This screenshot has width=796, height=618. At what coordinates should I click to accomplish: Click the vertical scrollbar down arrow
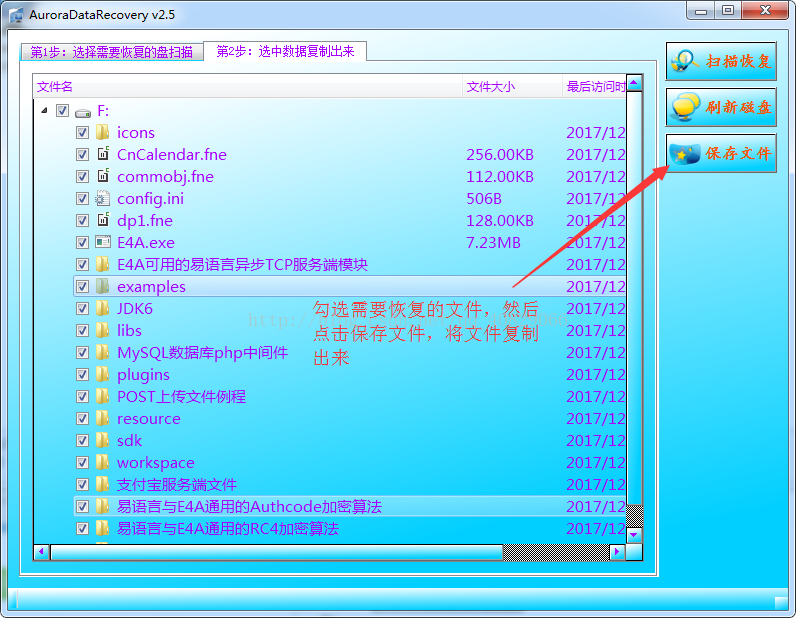coord(634,535)
